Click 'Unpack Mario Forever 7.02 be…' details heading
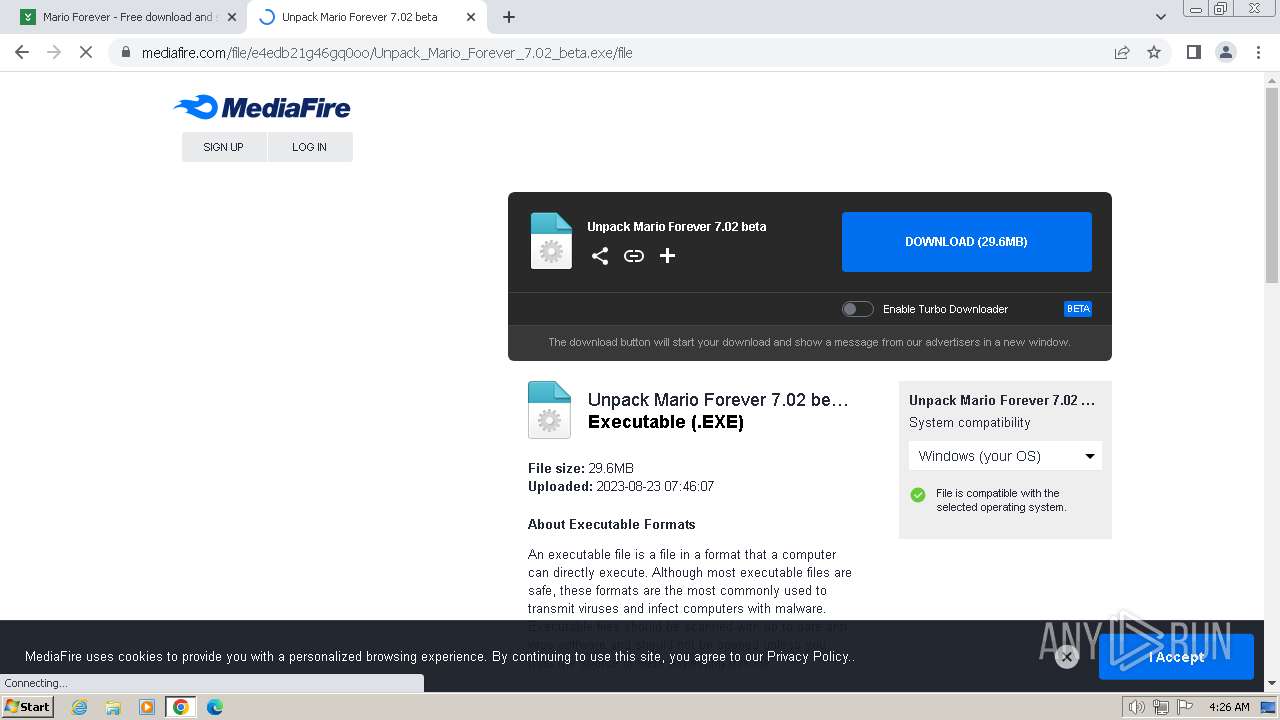 718,400
